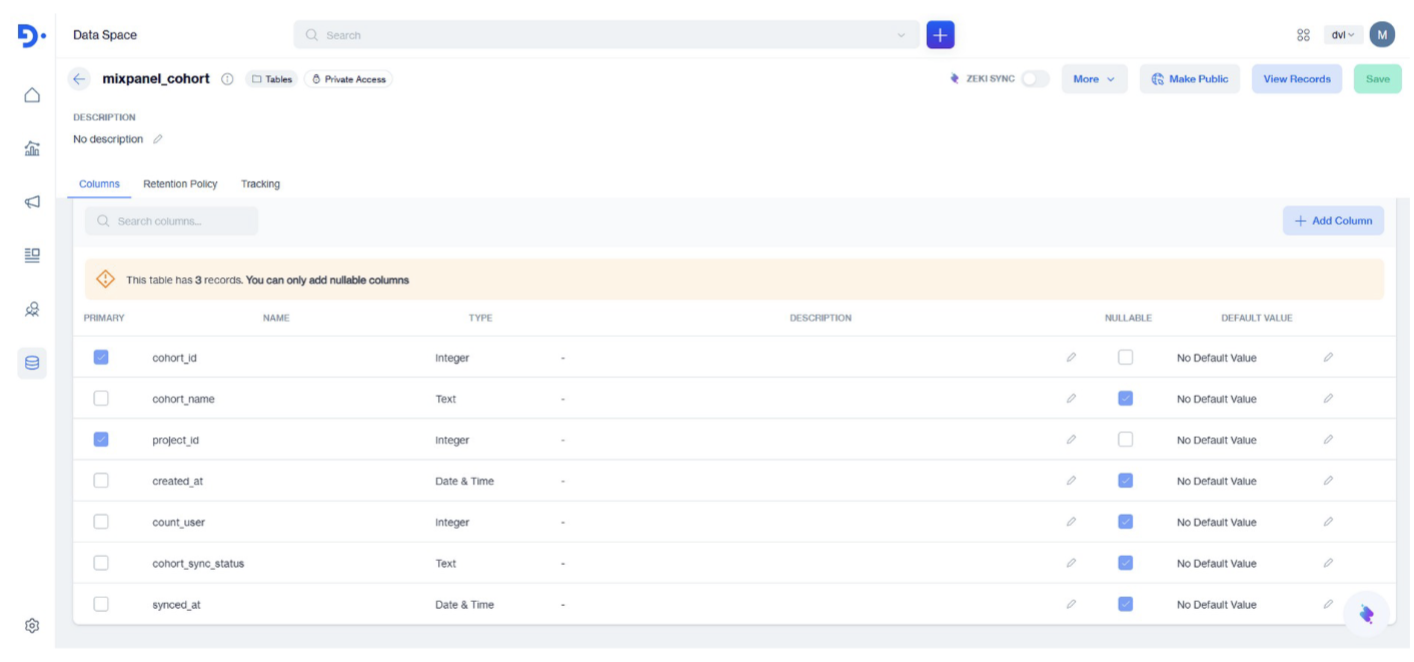
Task: Open the content layout sidebar icon
Action: point(32,255)
